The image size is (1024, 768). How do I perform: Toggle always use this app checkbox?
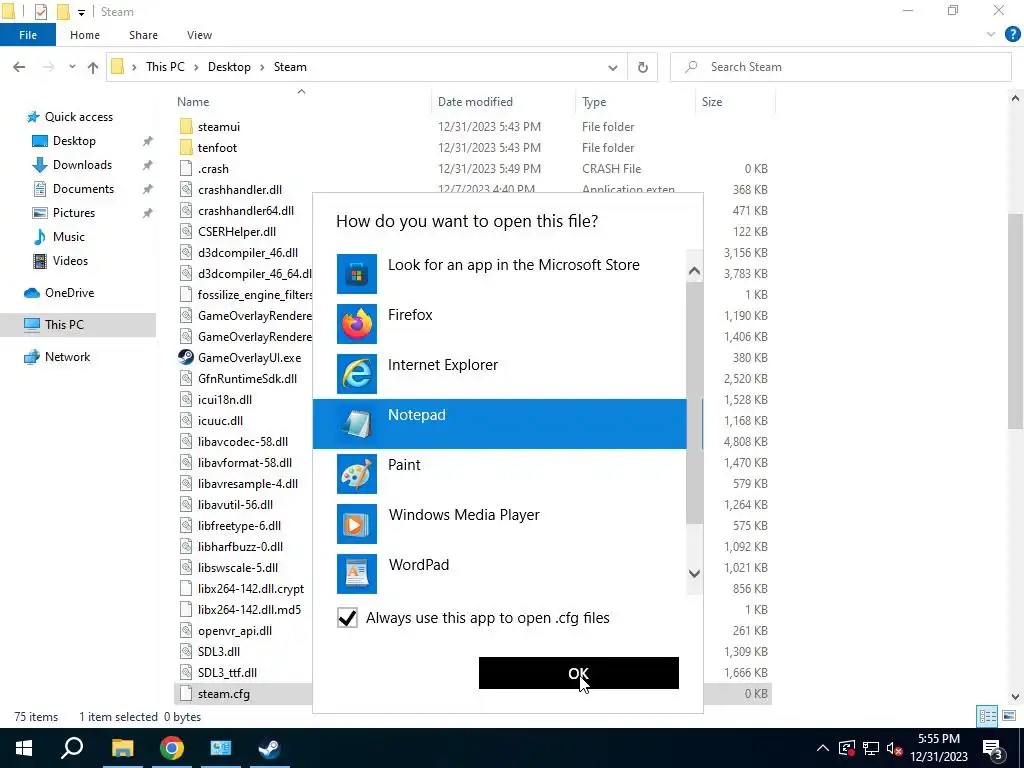347,618
